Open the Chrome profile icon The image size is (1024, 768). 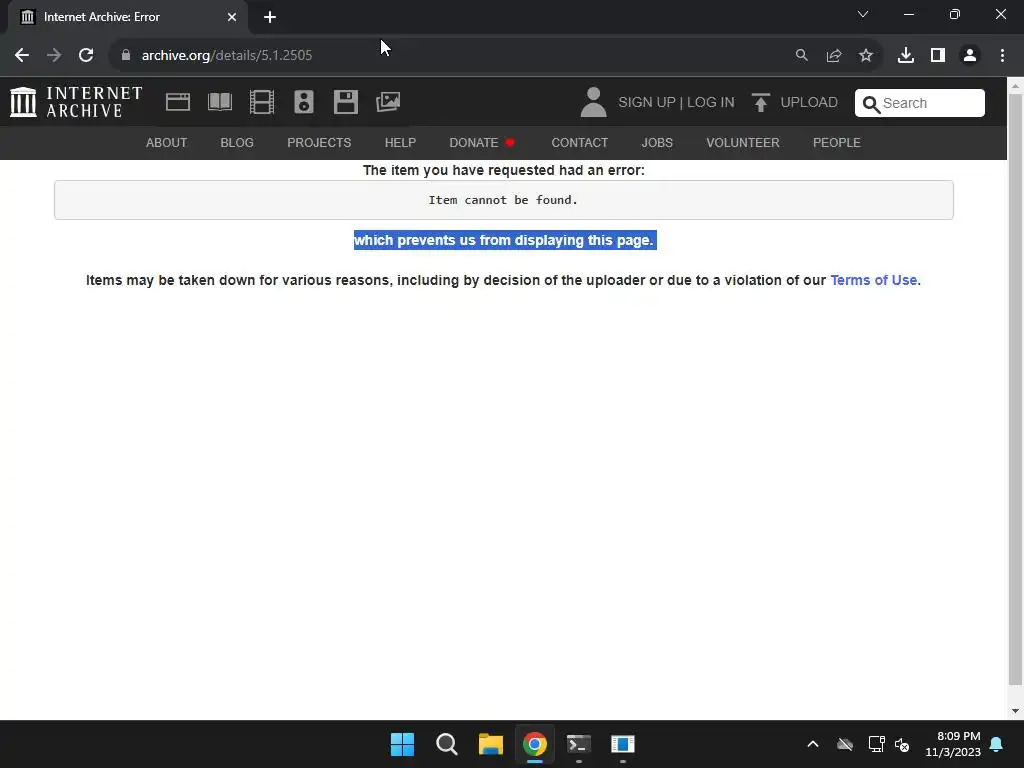(x=970, y=55)
